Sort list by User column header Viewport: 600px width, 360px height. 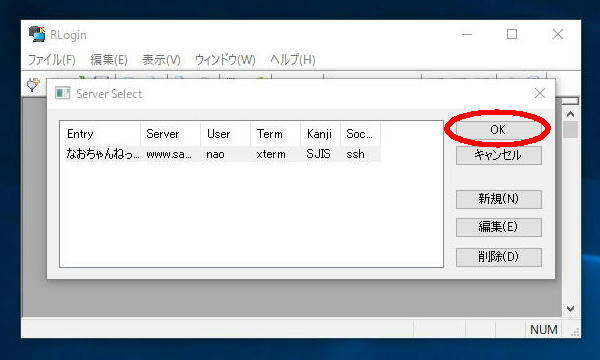[225, 134]
